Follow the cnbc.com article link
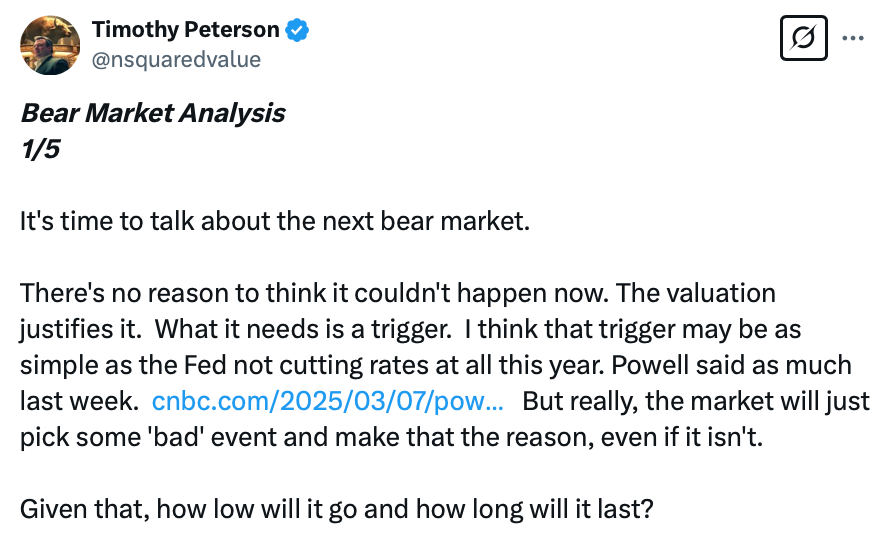Screen dimensions: 890x545 click(326, 401)
